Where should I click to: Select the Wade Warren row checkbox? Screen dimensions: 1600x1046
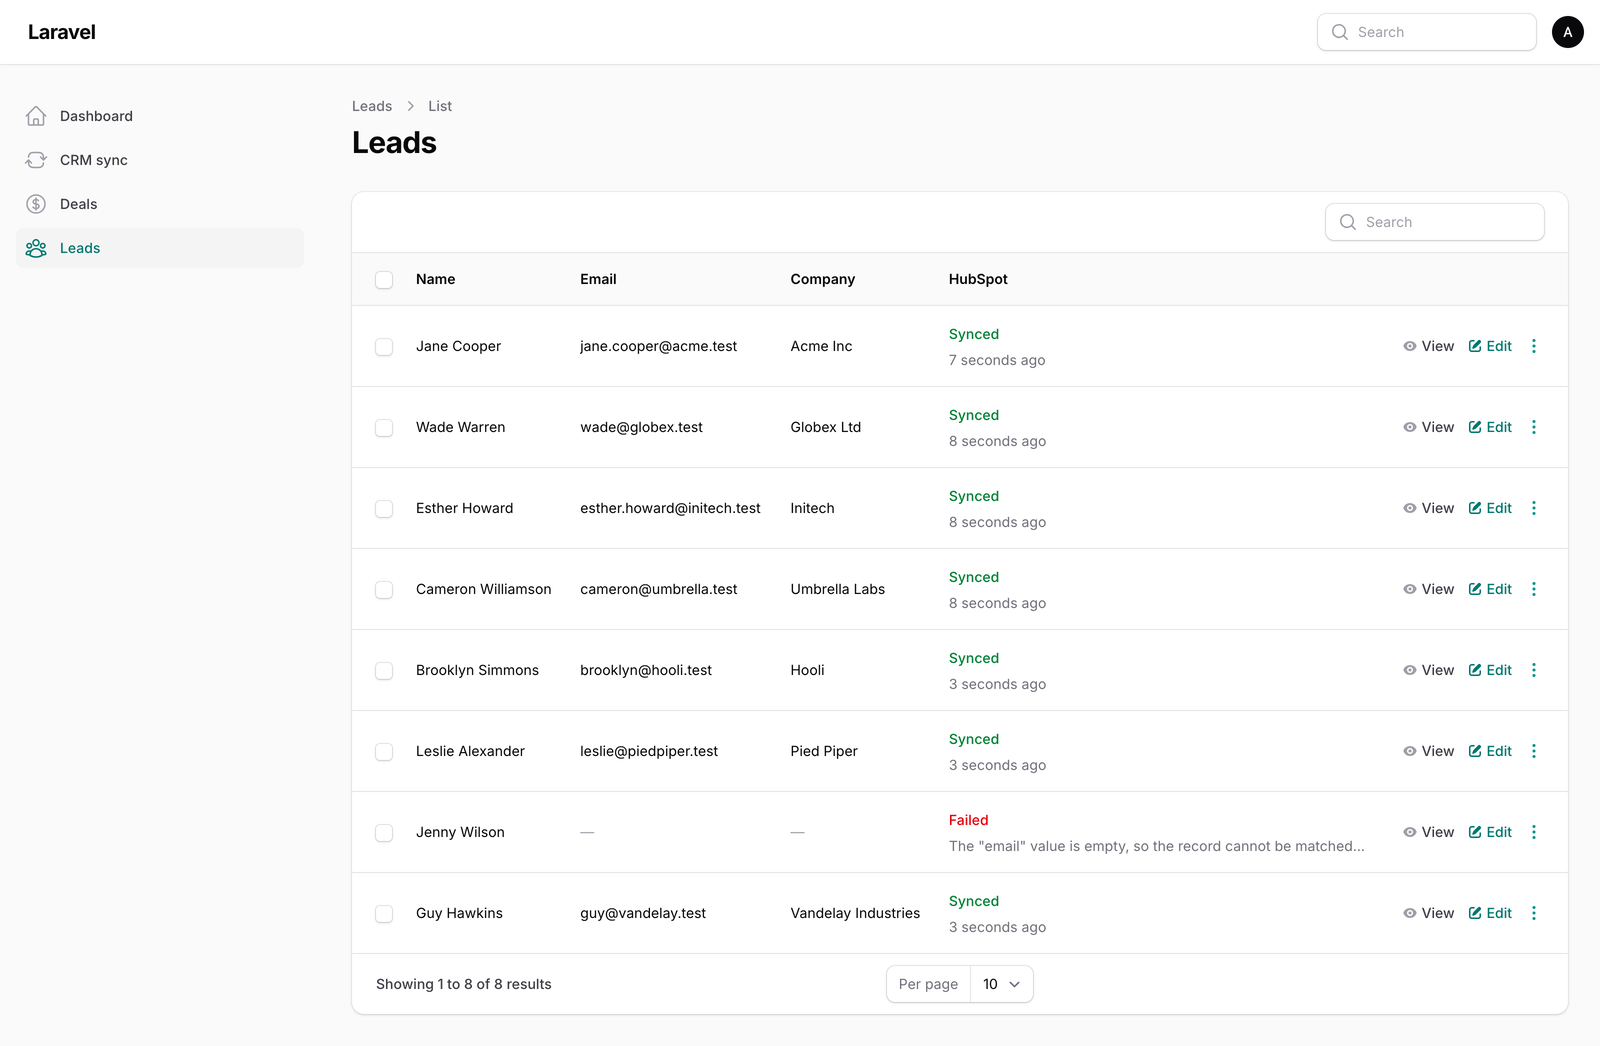[x=384, y=428]
